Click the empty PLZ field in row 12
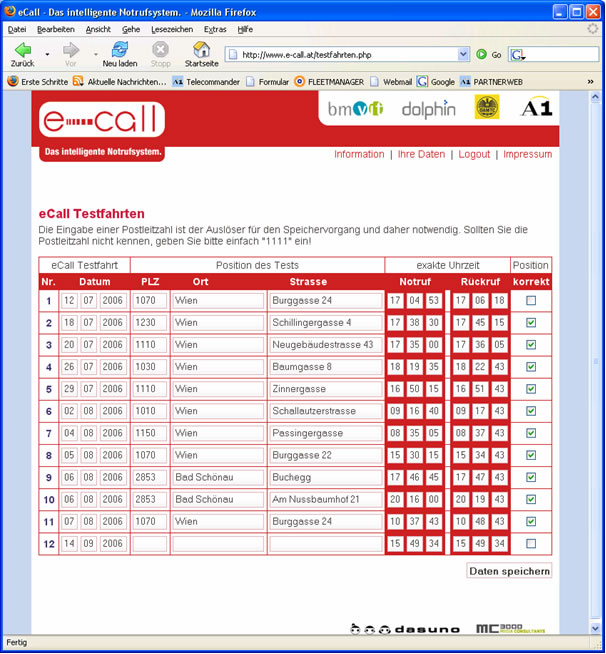The image size is (606, 654). pyautogui.click(x=150, y=544)
